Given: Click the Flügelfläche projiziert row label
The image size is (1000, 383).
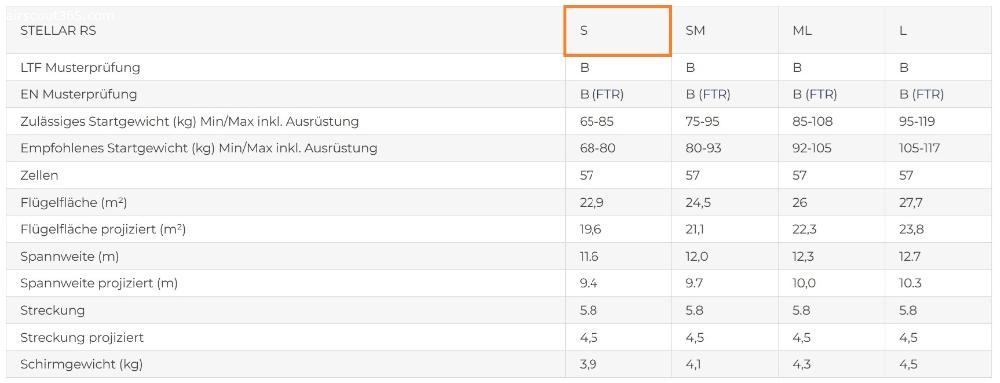Looking at the screenshot, I should [103, 229].
